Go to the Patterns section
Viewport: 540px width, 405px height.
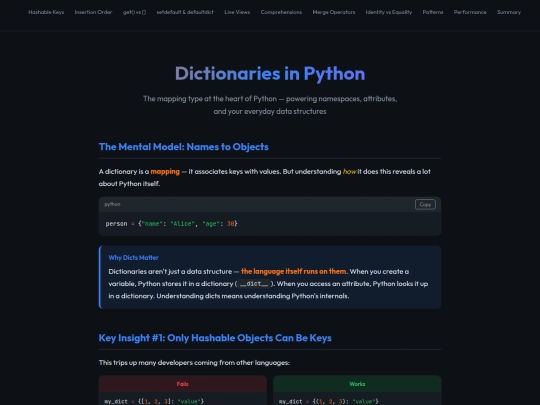(x=433, y=12)
